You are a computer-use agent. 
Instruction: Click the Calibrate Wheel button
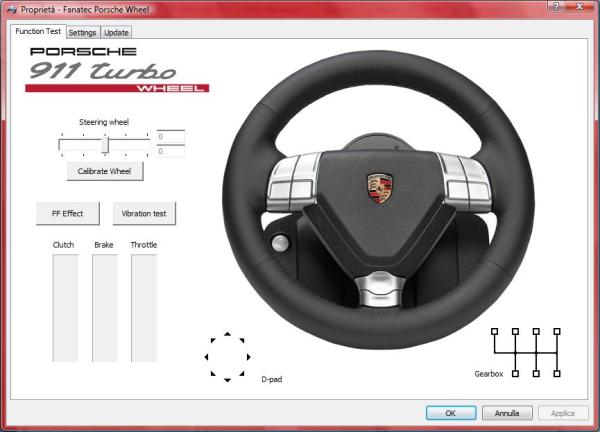[105, 171]
